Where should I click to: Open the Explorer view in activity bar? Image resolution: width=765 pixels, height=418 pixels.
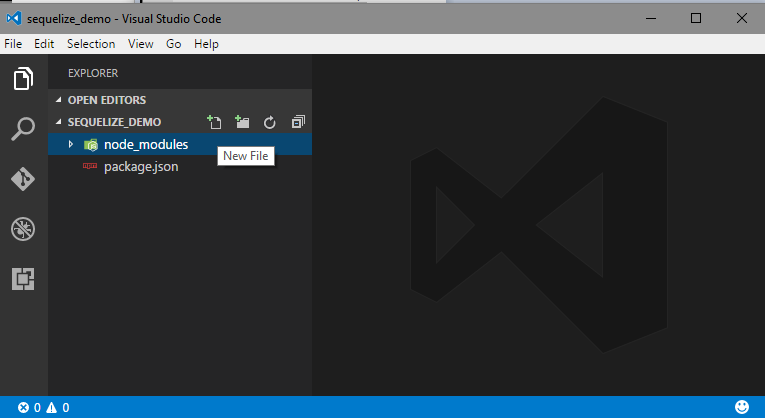point(23,79)
